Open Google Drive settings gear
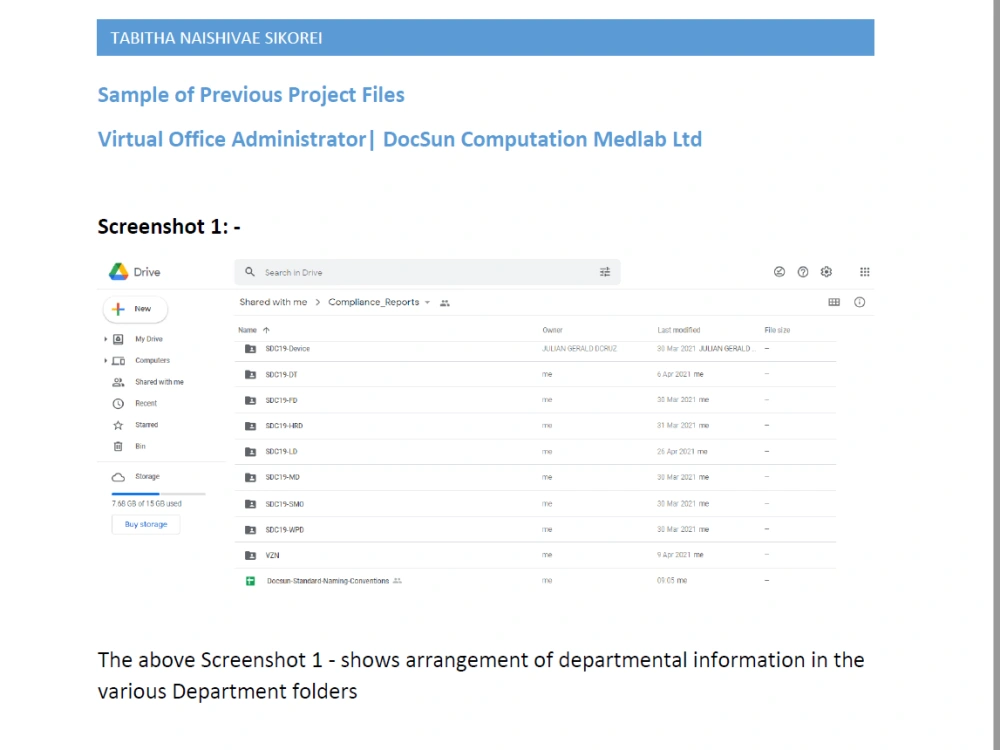Image resolution: width=1000 pixels, height=750 pixels. click(x=826, y=271)
